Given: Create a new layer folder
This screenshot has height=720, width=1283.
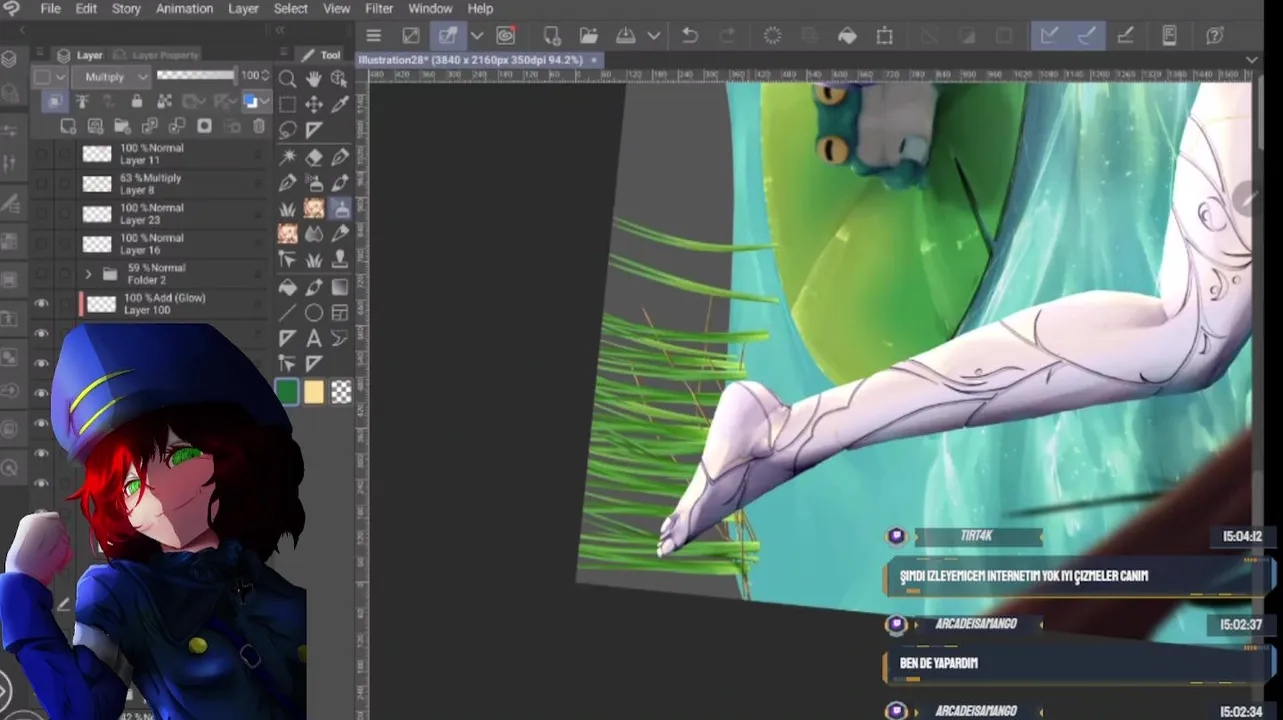Looking at the screenshot, I should pos(122,126).
